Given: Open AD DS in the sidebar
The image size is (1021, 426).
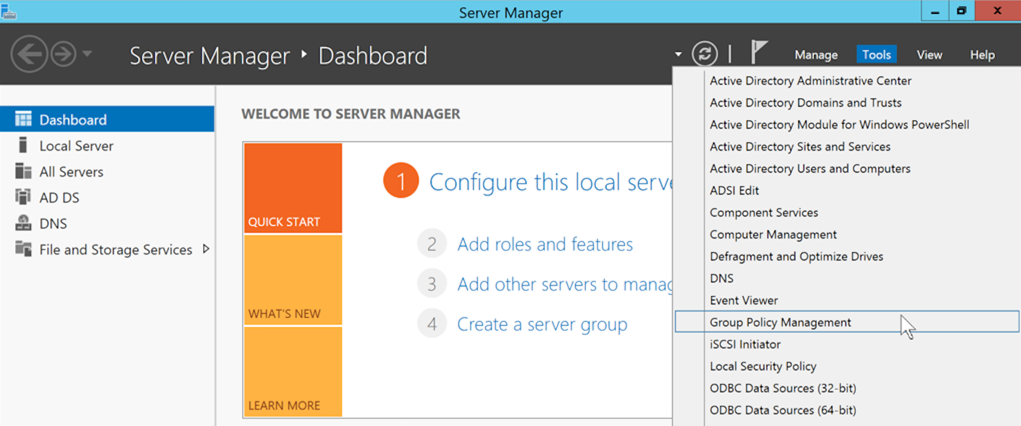Looking at the screenshot, I should click(59, 198).
